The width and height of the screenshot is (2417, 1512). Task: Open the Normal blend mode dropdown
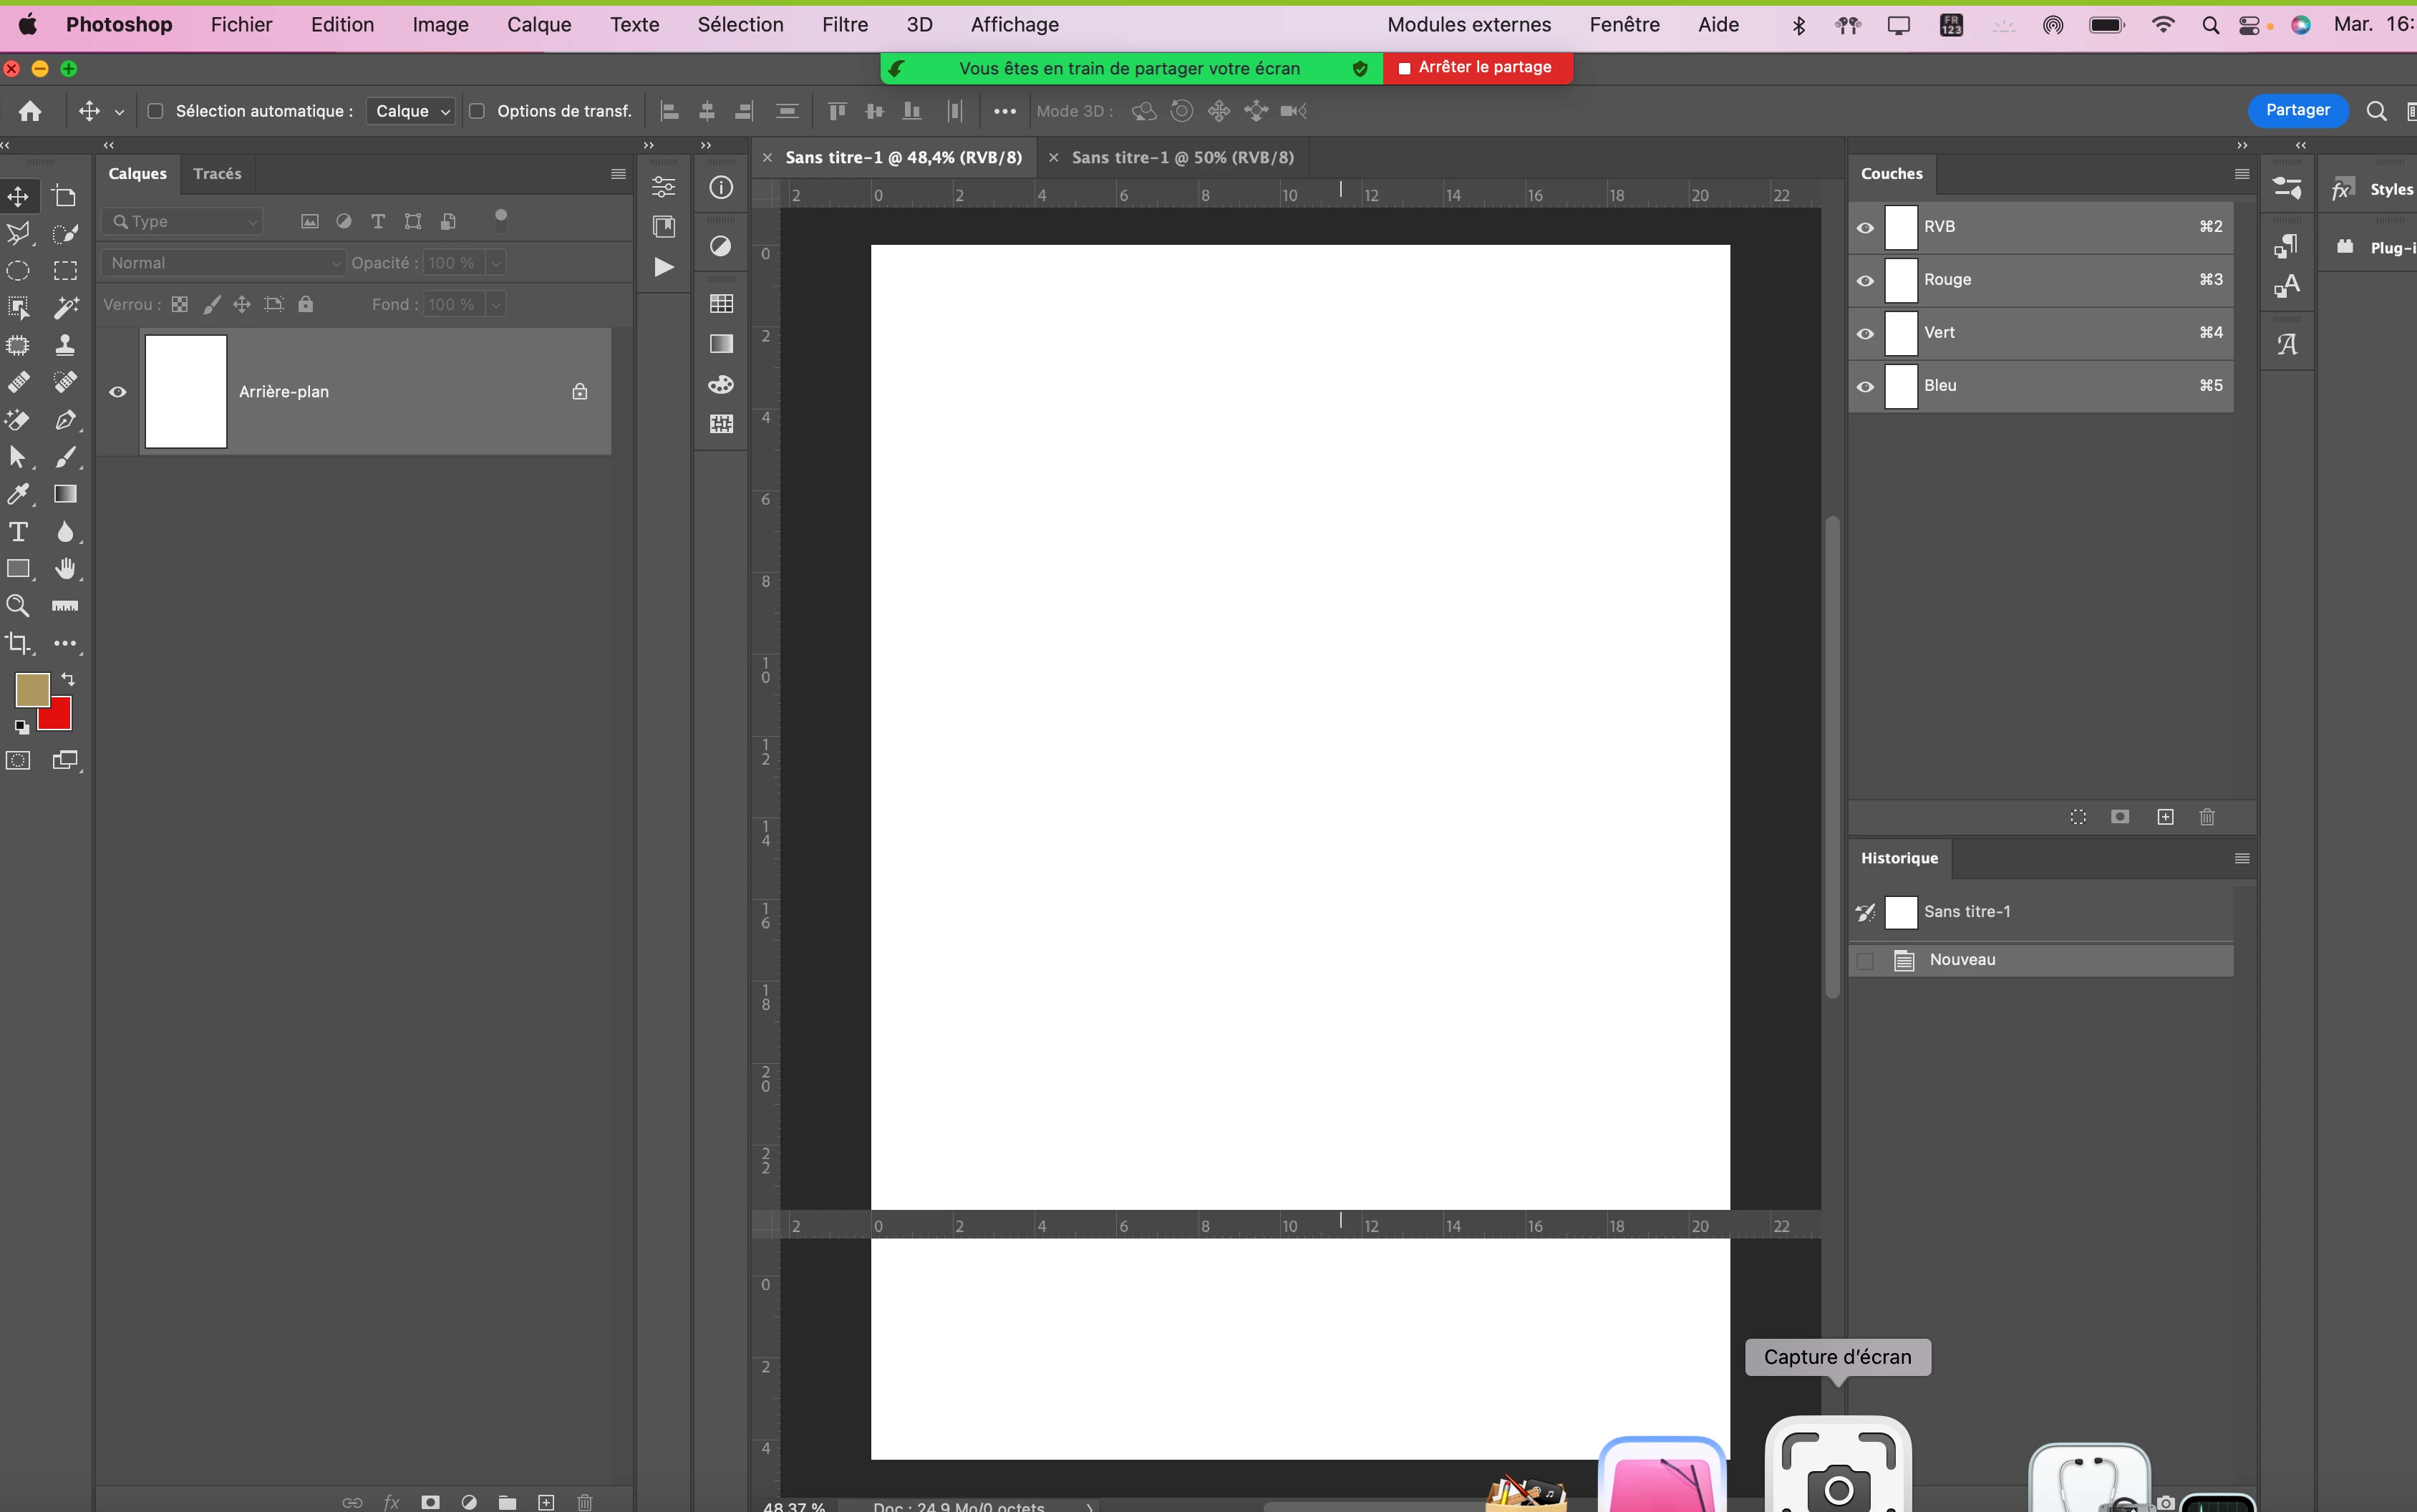pyautogui.click(x=224, y=263)
